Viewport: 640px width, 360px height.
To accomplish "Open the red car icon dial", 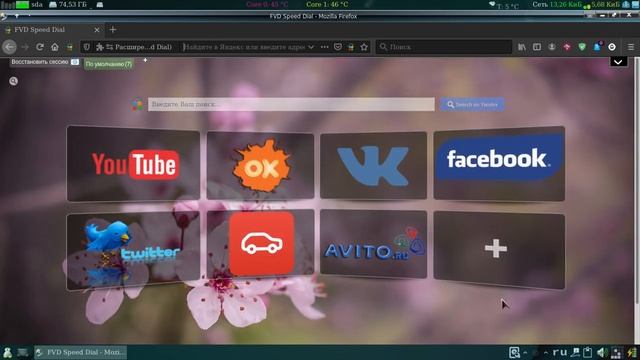I will click(260, 244).
